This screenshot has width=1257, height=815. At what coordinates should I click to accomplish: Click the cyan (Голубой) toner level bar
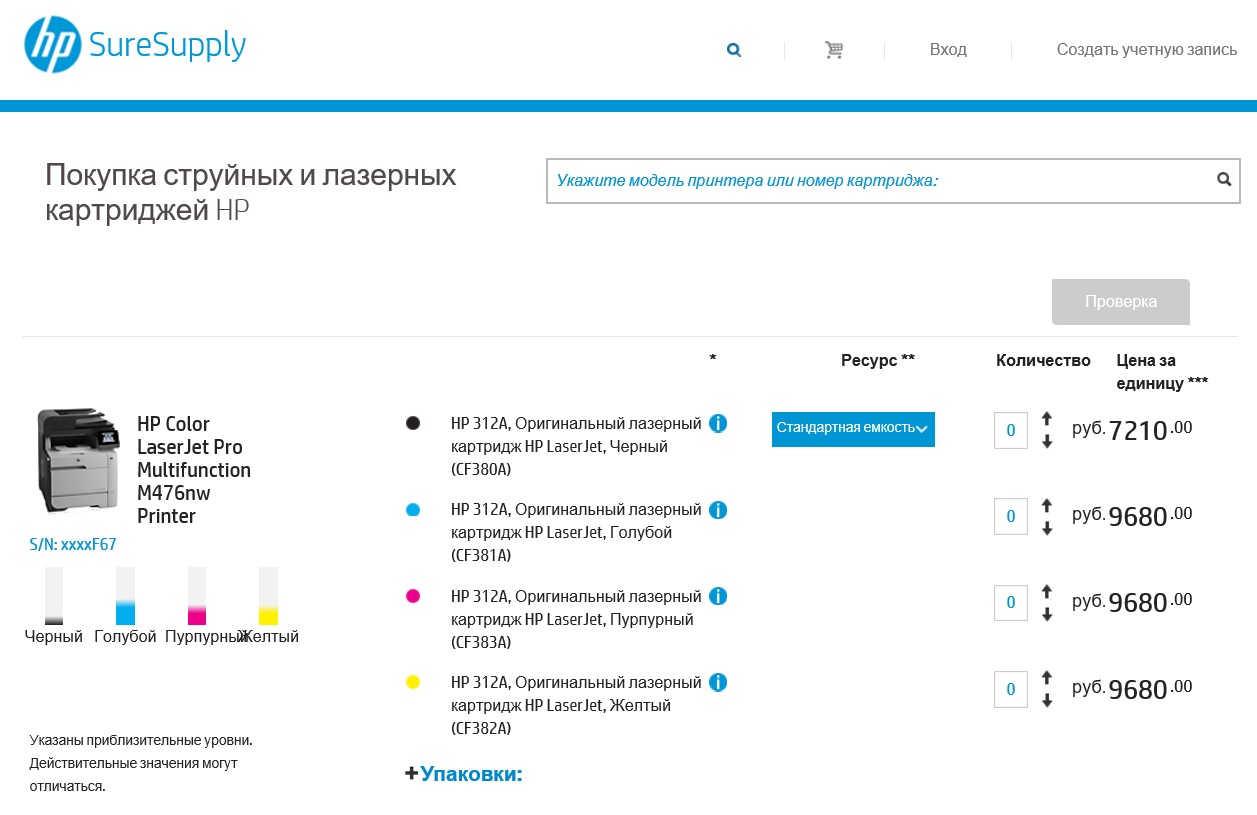coord(125,596)
